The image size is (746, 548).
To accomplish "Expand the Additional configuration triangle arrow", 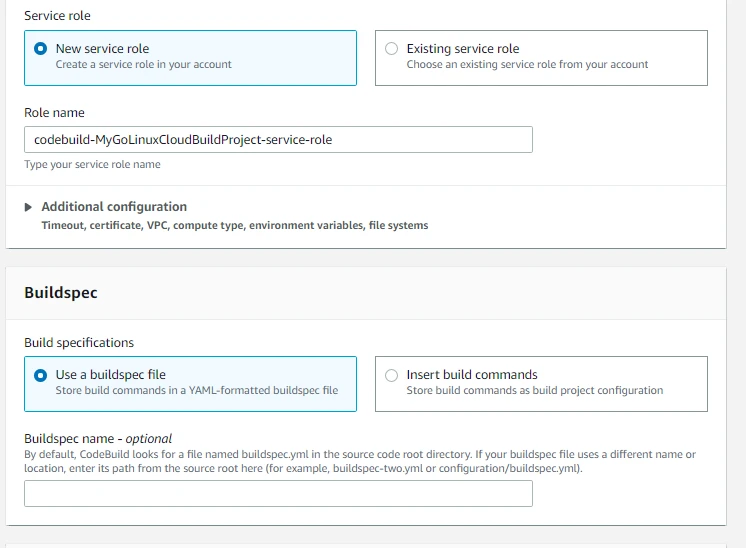I will point(28,207).
